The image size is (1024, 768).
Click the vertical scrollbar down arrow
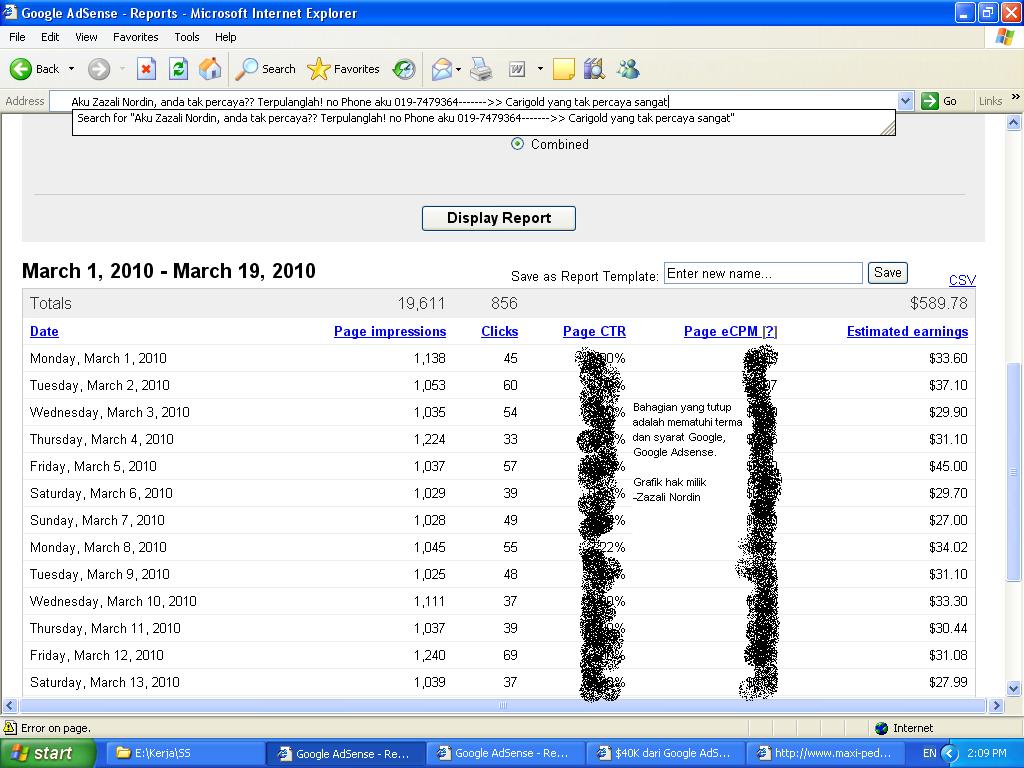click(1014, 688)
